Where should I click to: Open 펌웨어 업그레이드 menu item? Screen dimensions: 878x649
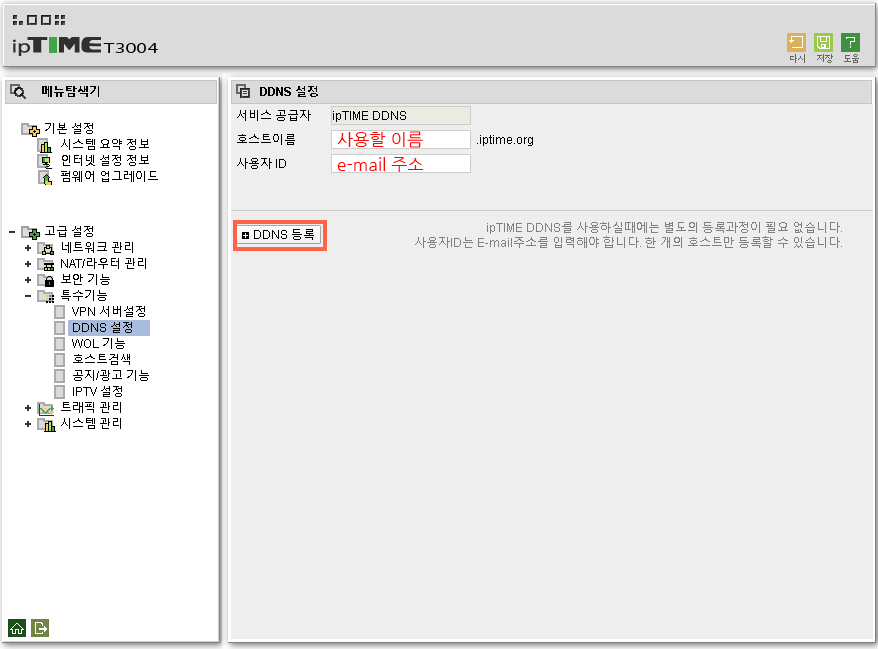click(109, 176)
